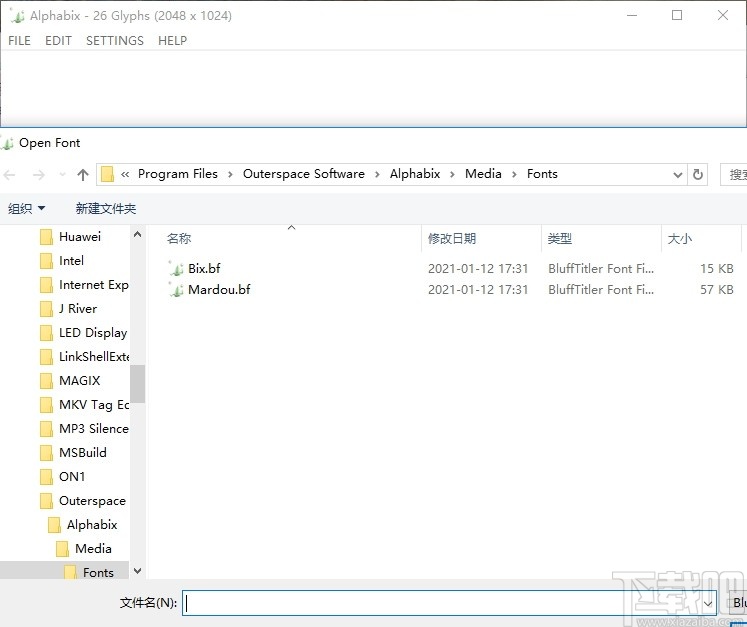Go up one folder level
Screen dimensions: 747x627
83,175
